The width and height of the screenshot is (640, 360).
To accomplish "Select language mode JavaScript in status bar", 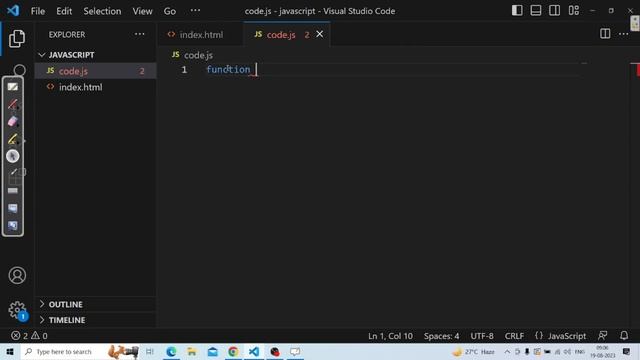I will click(567, 336).
